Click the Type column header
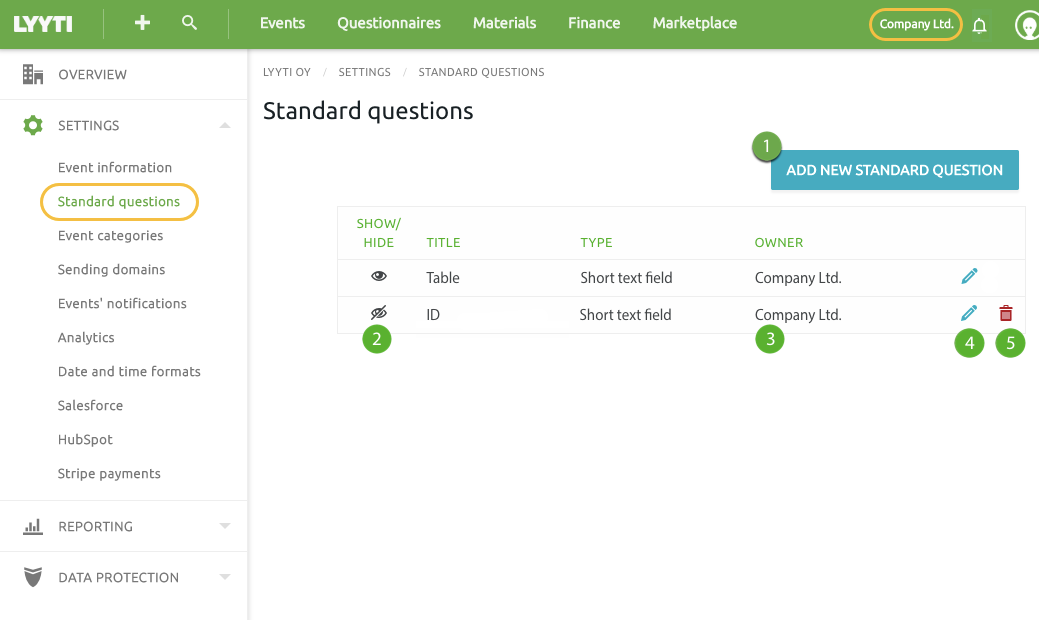This screenshot has width=1039, height=620. 596,242
